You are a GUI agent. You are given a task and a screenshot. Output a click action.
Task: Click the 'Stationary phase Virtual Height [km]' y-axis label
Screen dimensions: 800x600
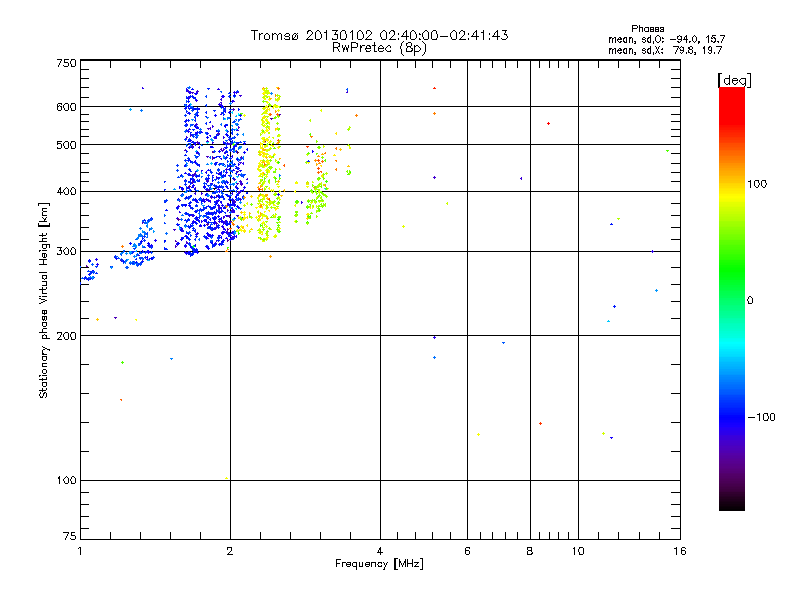pyautogui.click(x=43, y=300)
